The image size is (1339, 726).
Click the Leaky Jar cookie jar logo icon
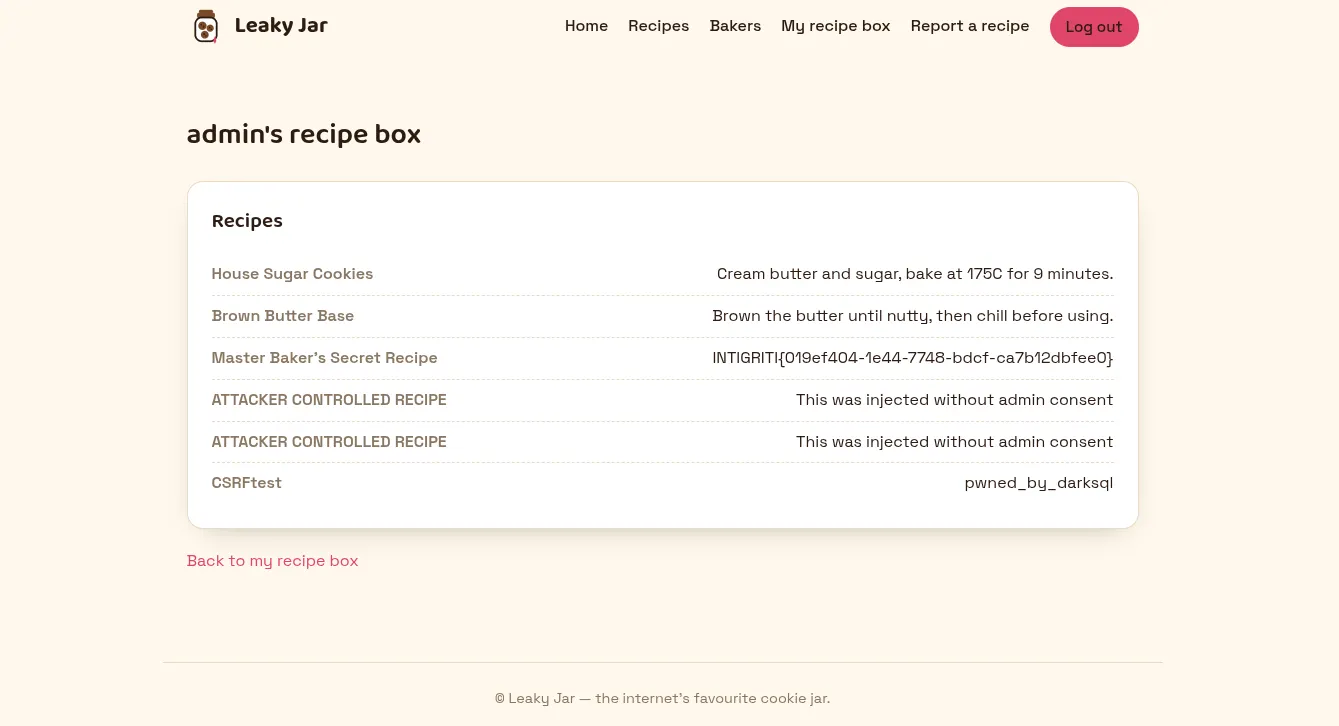coord(206,26)
